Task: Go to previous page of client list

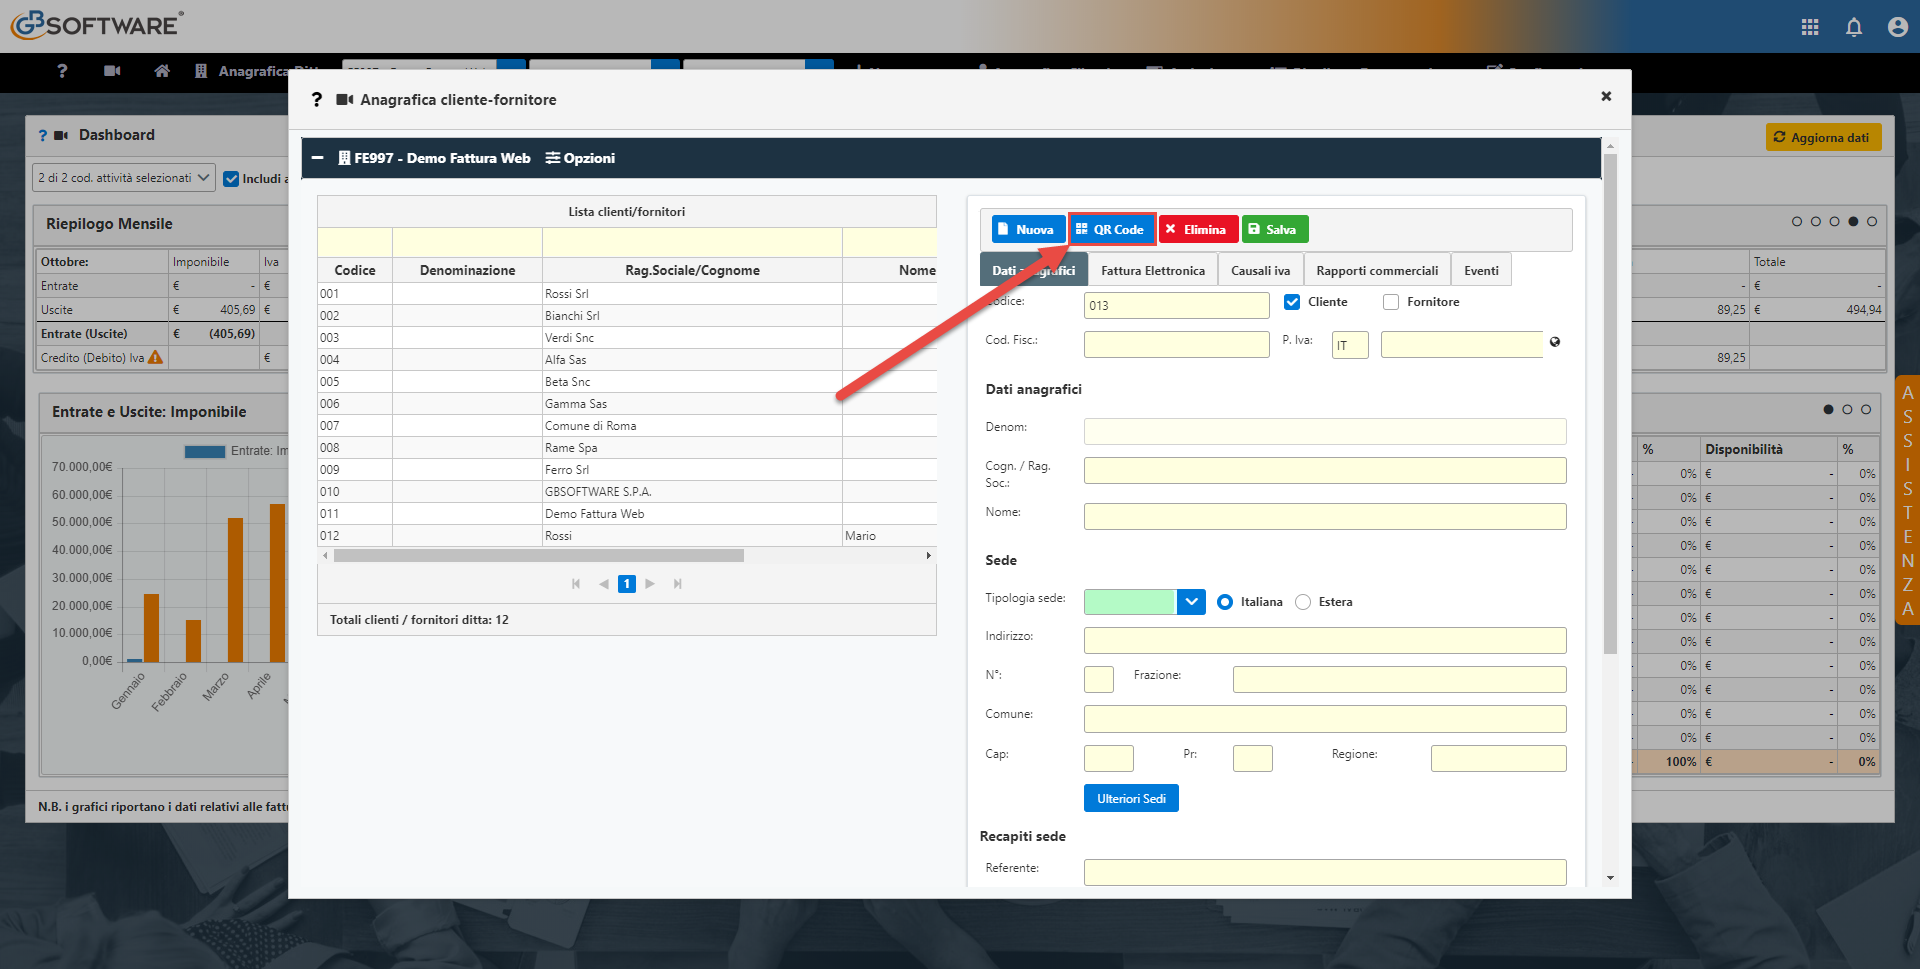Action: pyautogui.click(x=604, y=584)
